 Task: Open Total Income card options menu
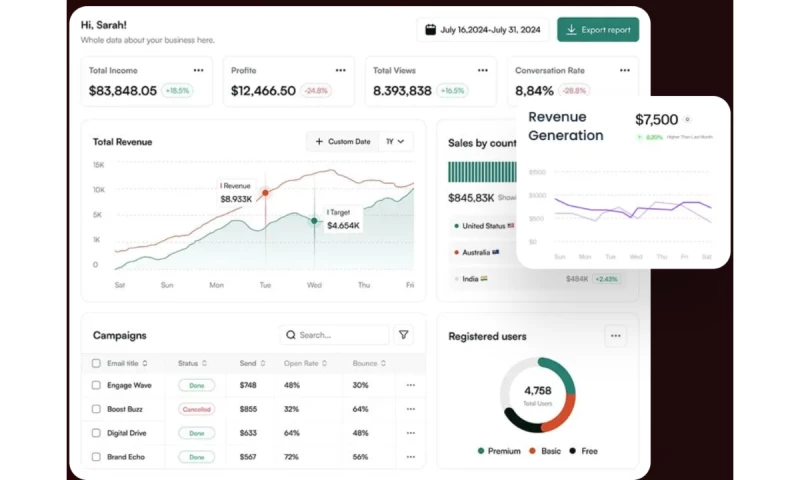199,70
